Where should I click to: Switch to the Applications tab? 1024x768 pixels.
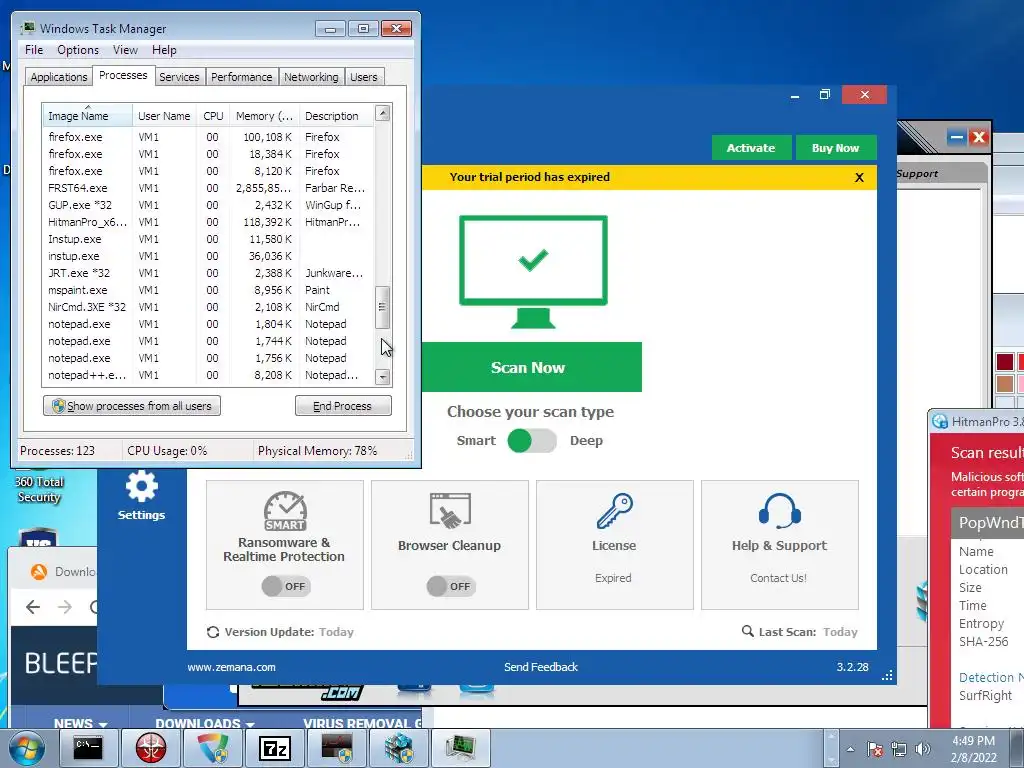(59, 77)
